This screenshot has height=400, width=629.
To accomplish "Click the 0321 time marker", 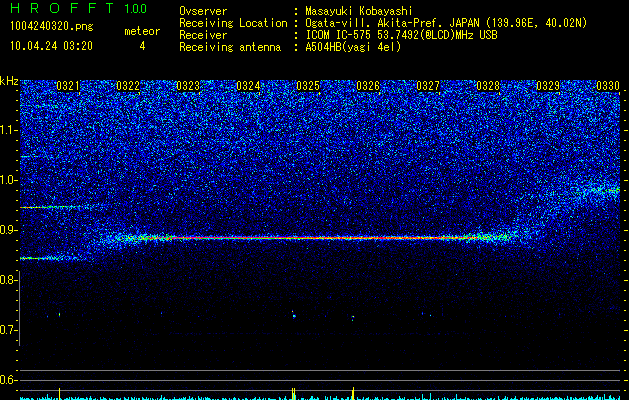I will tap(68, 86).
